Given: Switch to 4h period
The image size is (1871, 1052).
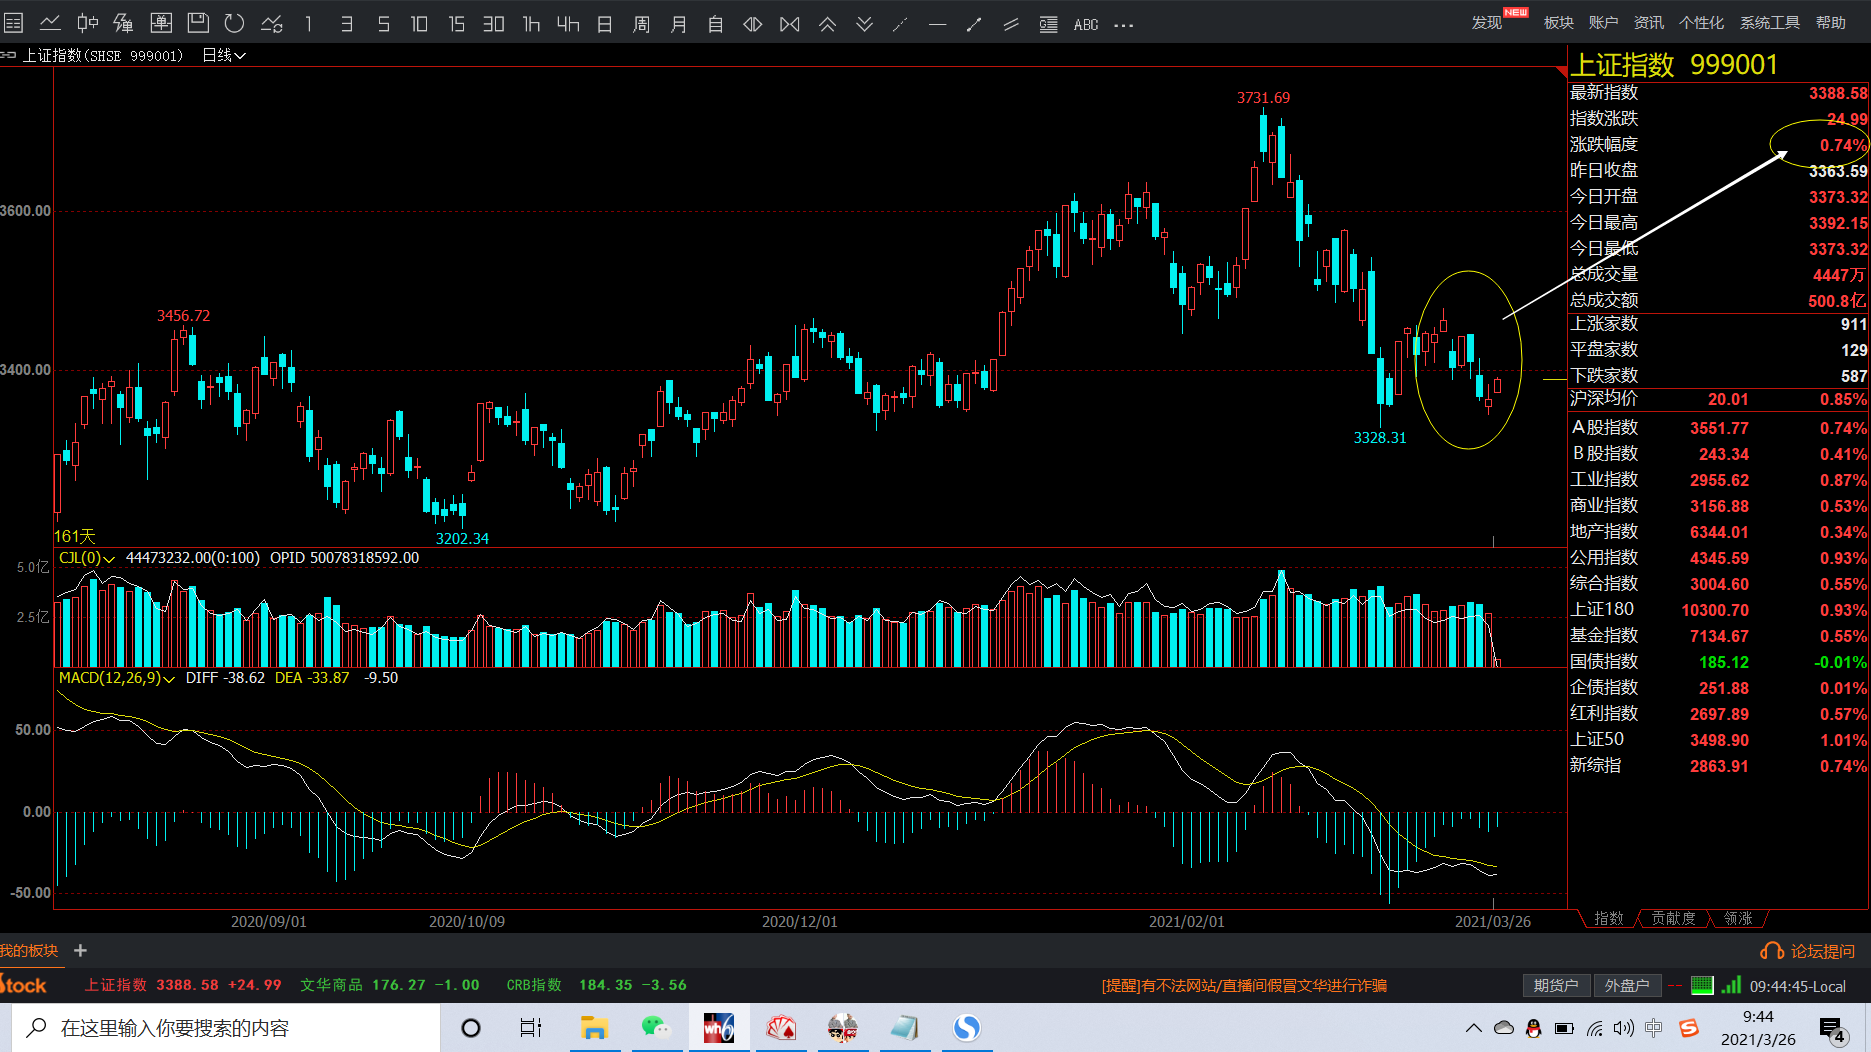Looking at the screenshot, I should [568, 23].
